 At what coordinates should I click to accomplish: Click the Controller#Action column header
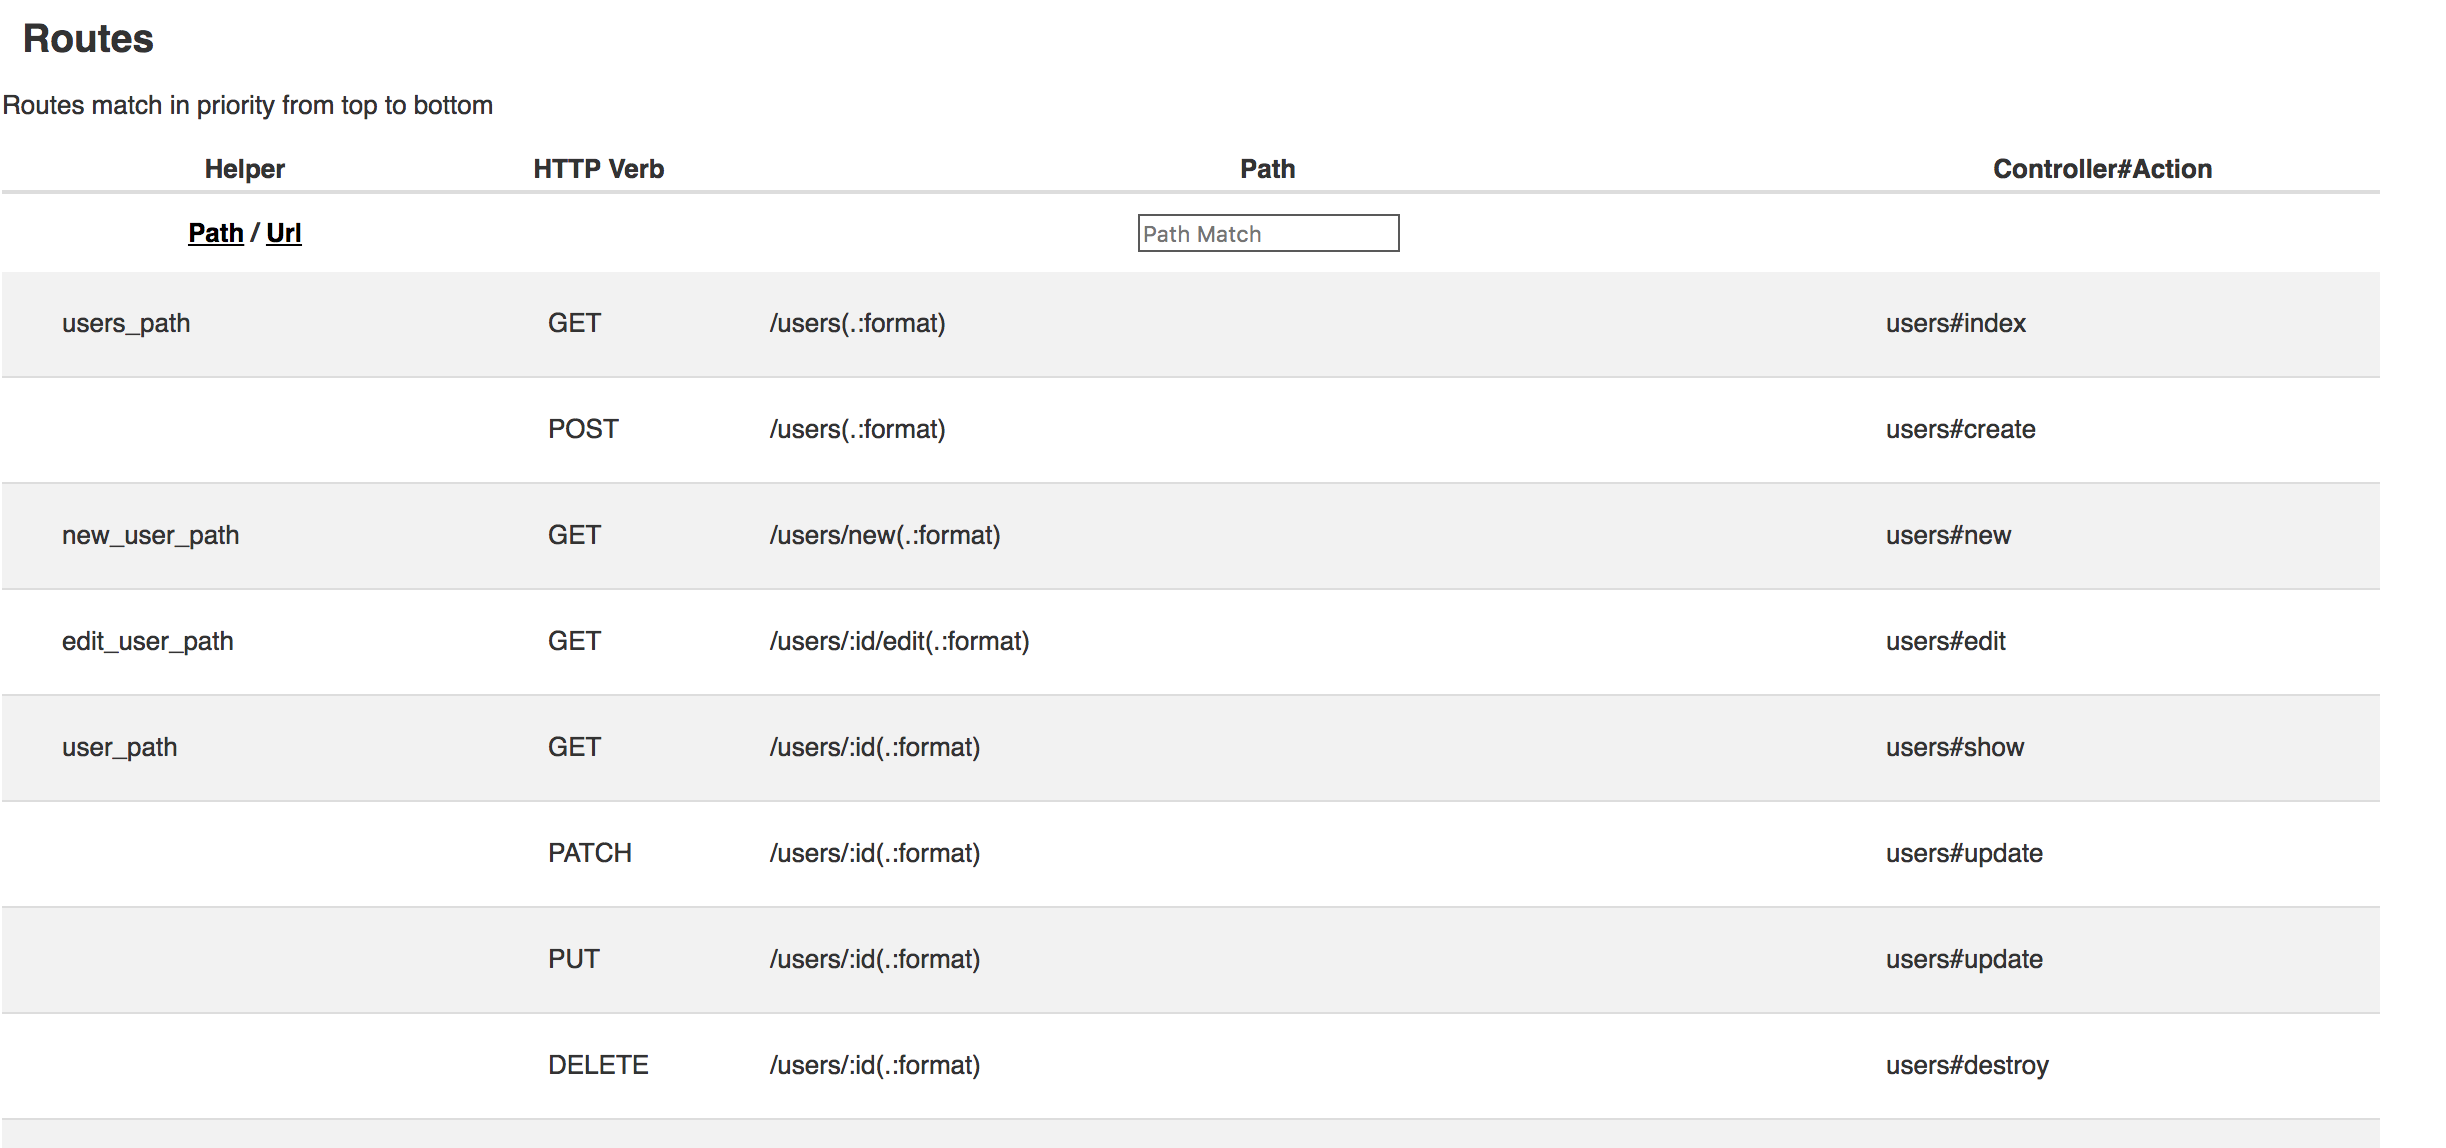click(x=2102, y=169)
